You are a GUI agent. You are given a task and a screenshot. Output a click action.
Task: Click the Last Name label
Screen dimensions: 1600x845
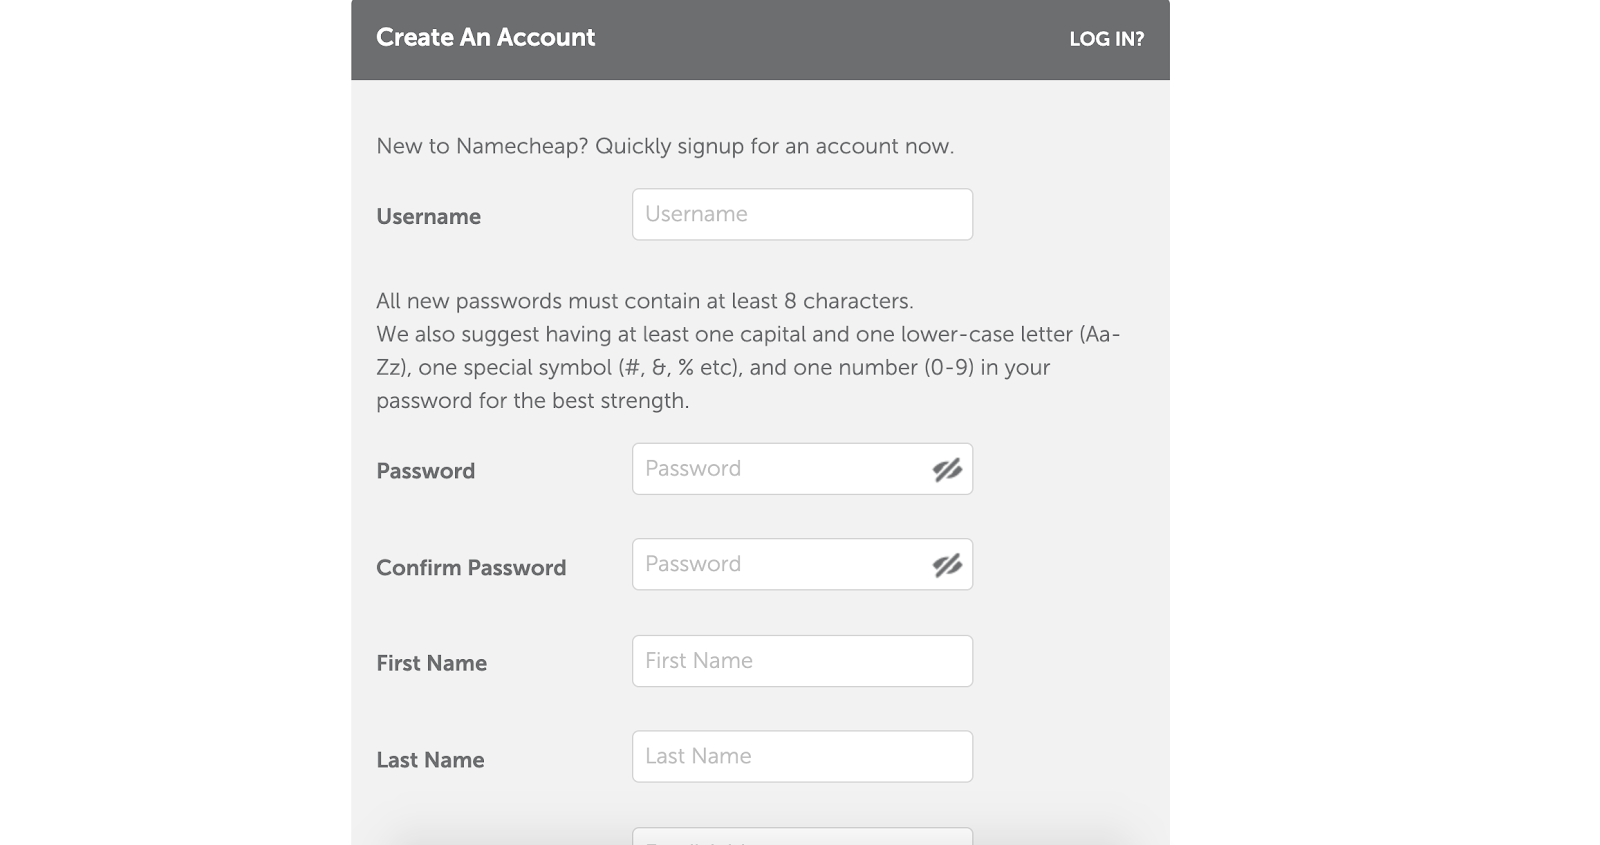point(430,760)
